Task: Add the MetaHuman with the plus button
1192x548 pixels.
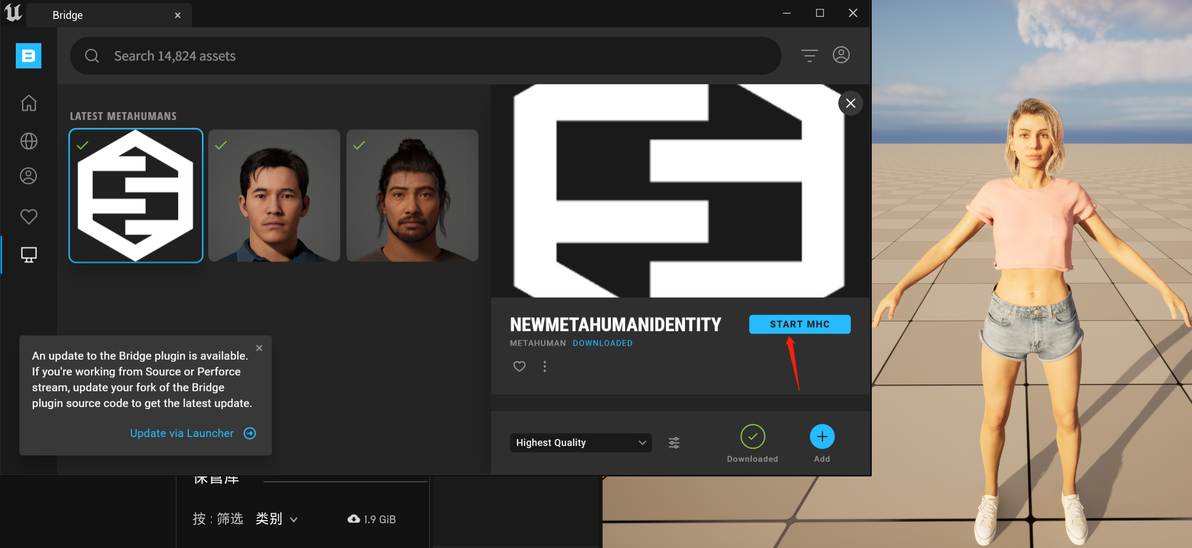Action: (822, 436)
